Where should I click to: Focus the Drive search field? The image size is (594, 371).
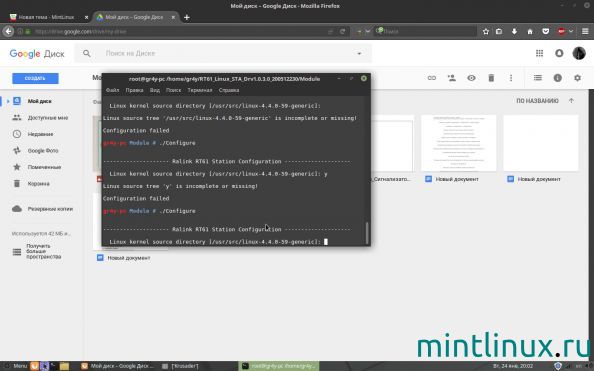(227, 53)
